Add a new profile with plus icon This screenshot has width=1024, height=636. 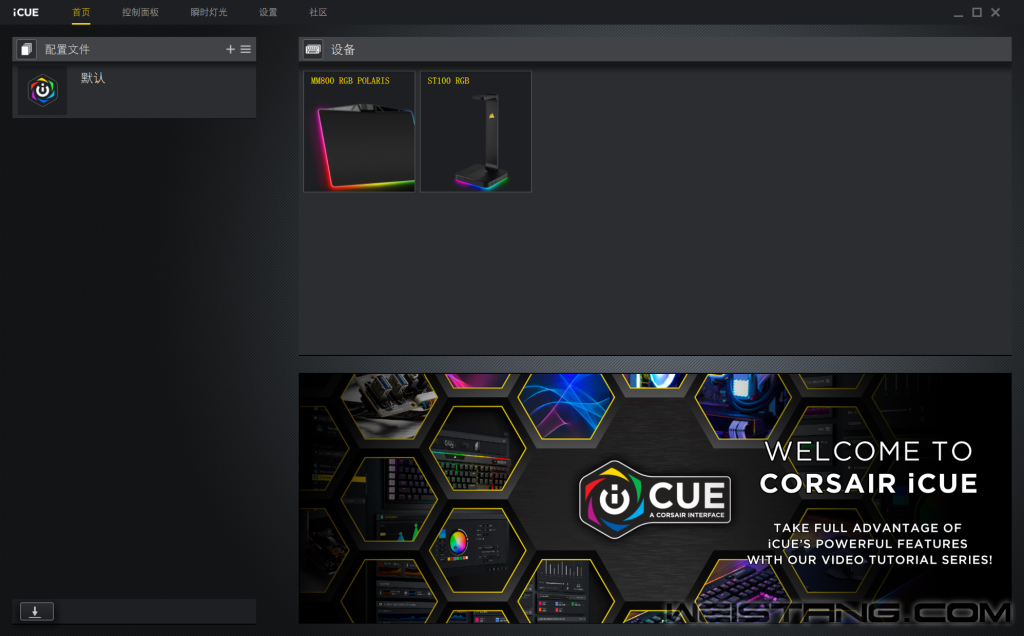[x=230, y=50]
